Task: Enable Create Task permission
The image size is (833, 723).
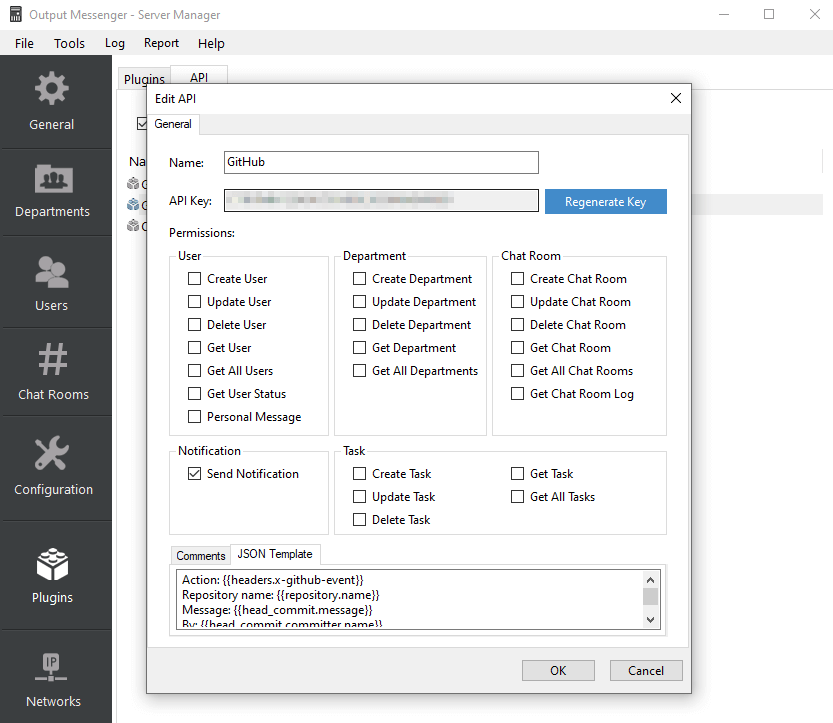Action: [360, 473]
